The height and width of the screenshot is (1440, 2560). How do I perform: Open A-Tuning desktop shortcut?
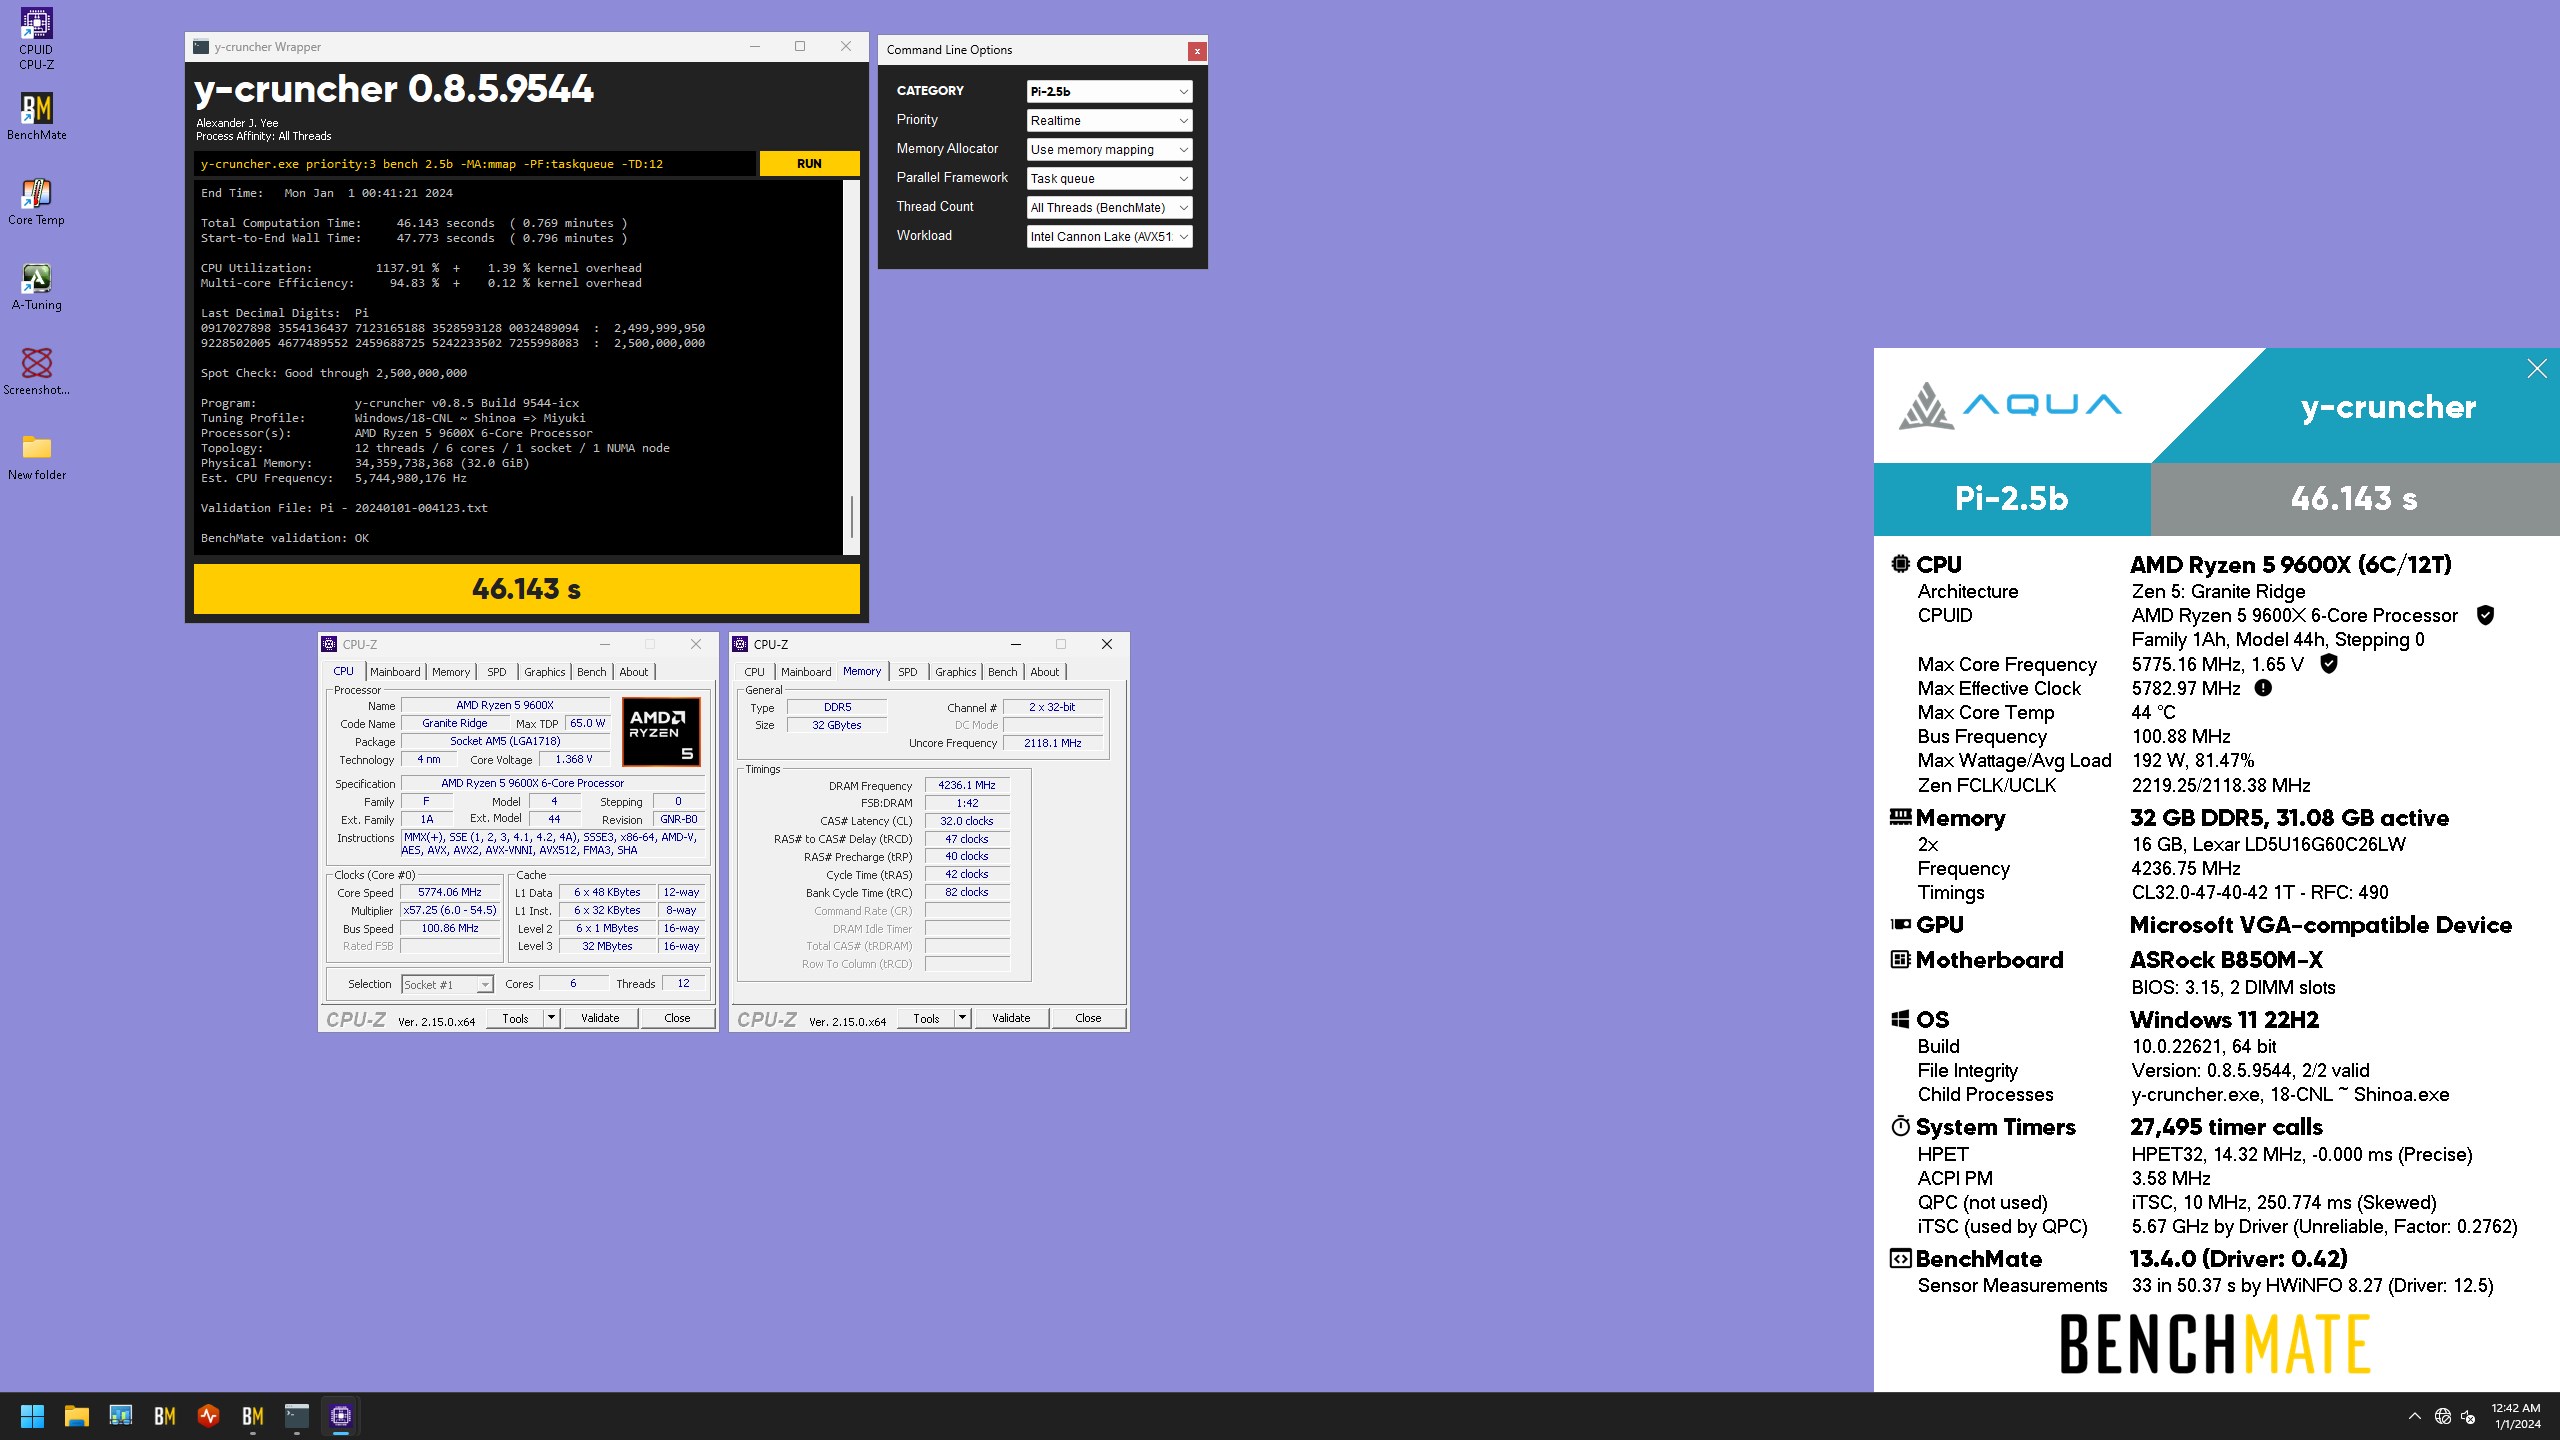coord(36,287)
